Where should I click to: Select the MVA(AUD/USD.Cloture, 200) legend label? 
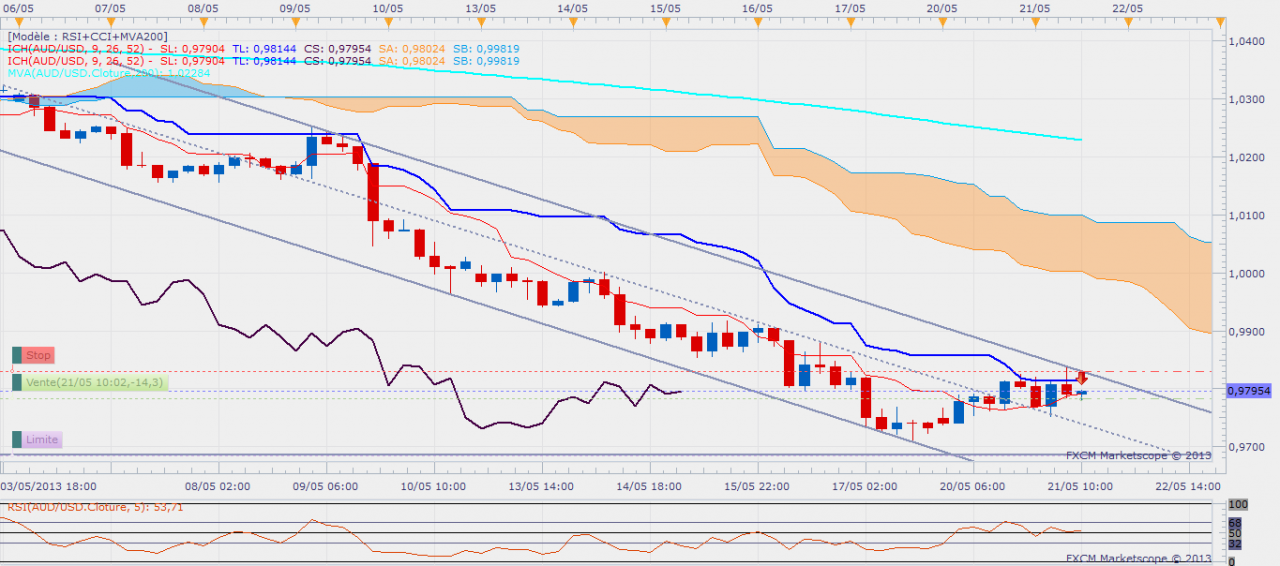point(109,73)
